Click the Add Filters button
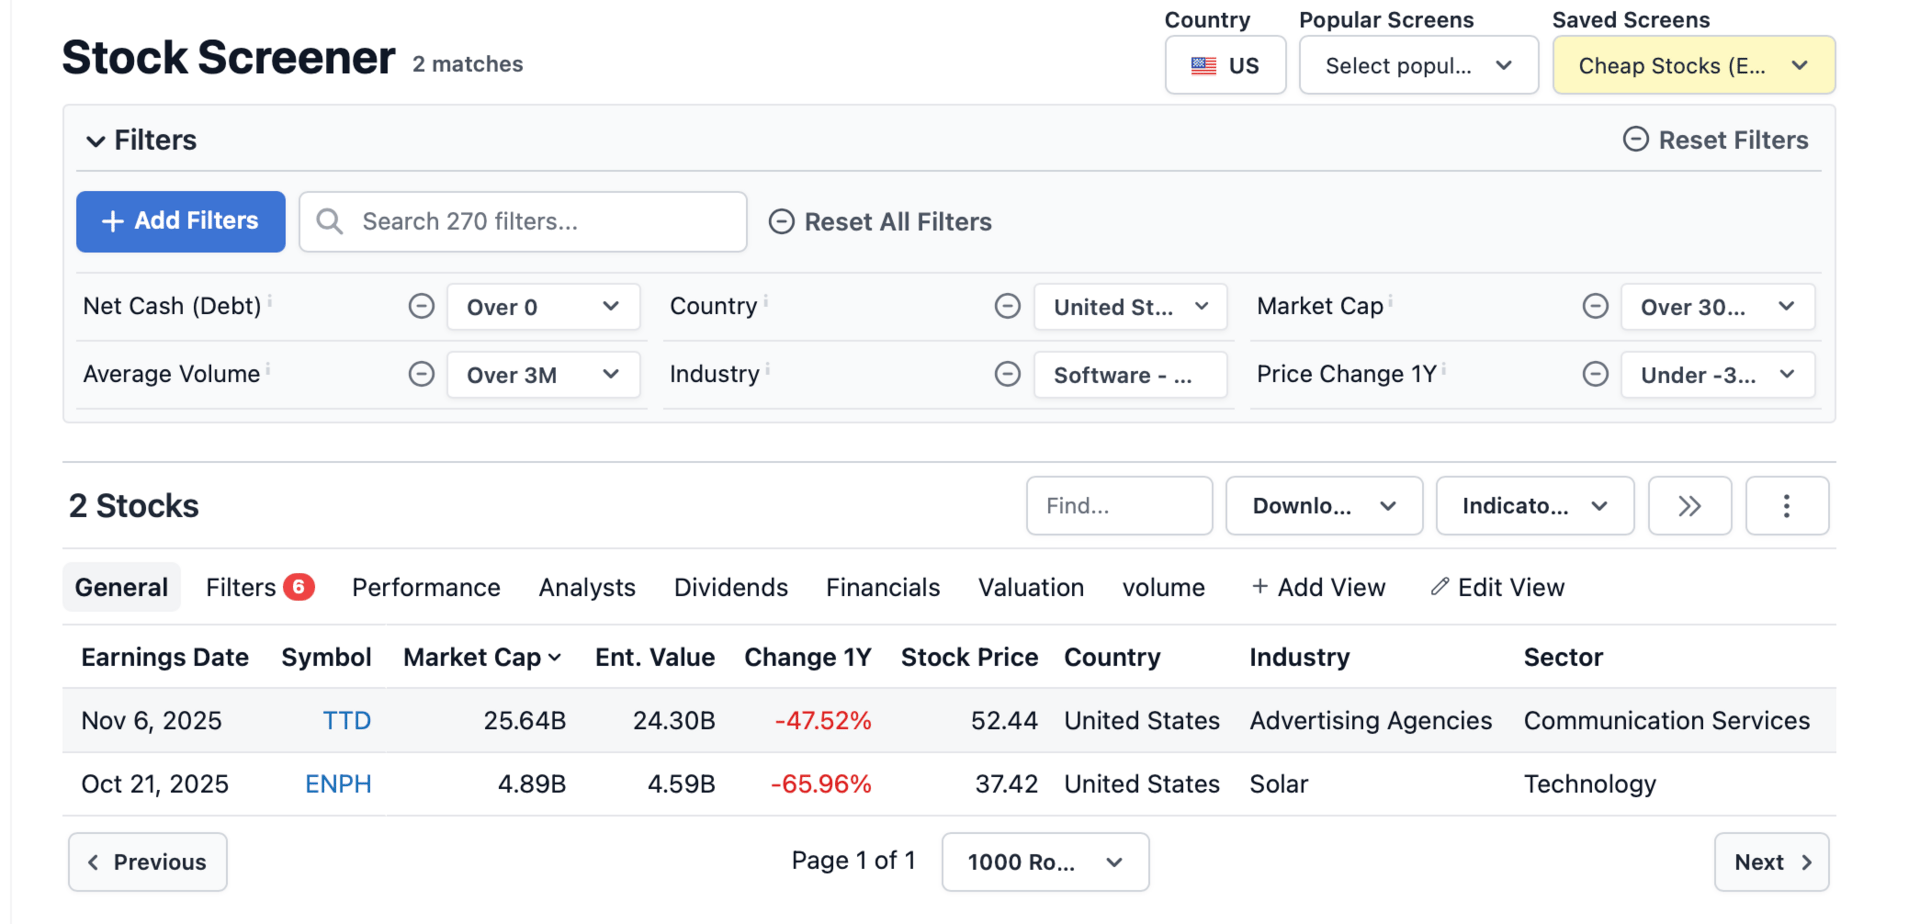 tap(181, 221)
